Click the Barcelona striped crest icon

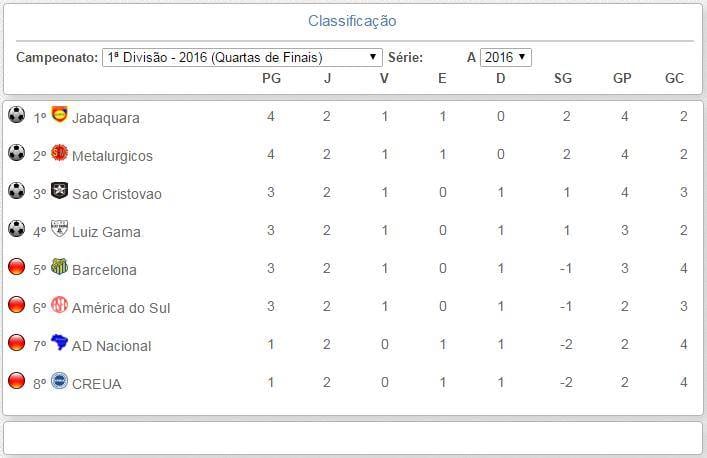pos(59,267)
